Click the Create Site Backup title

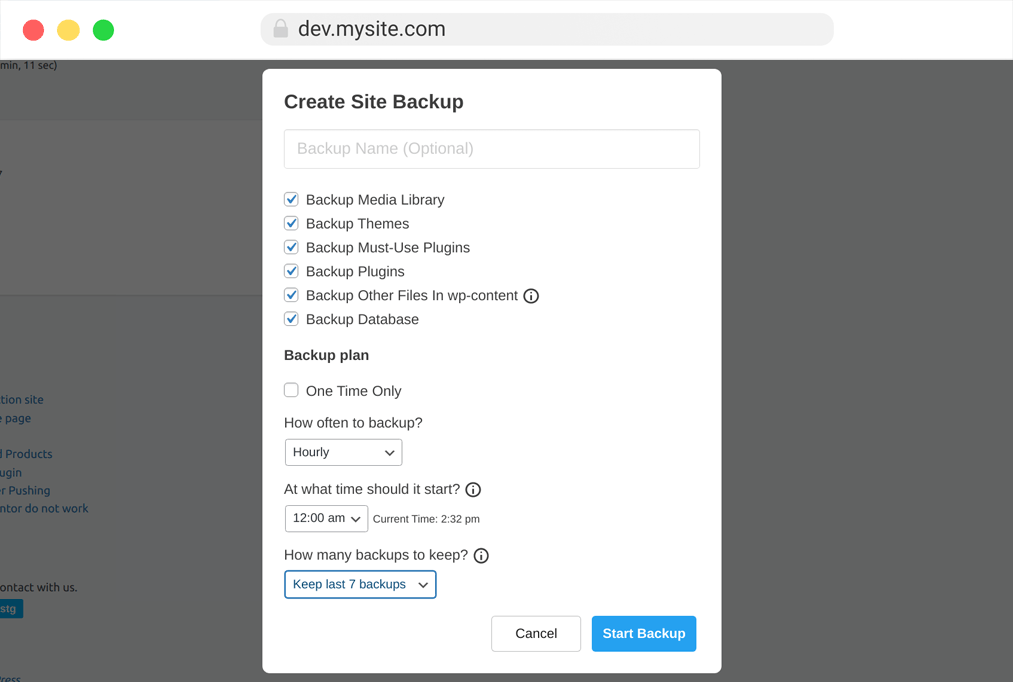pos(374,102)
